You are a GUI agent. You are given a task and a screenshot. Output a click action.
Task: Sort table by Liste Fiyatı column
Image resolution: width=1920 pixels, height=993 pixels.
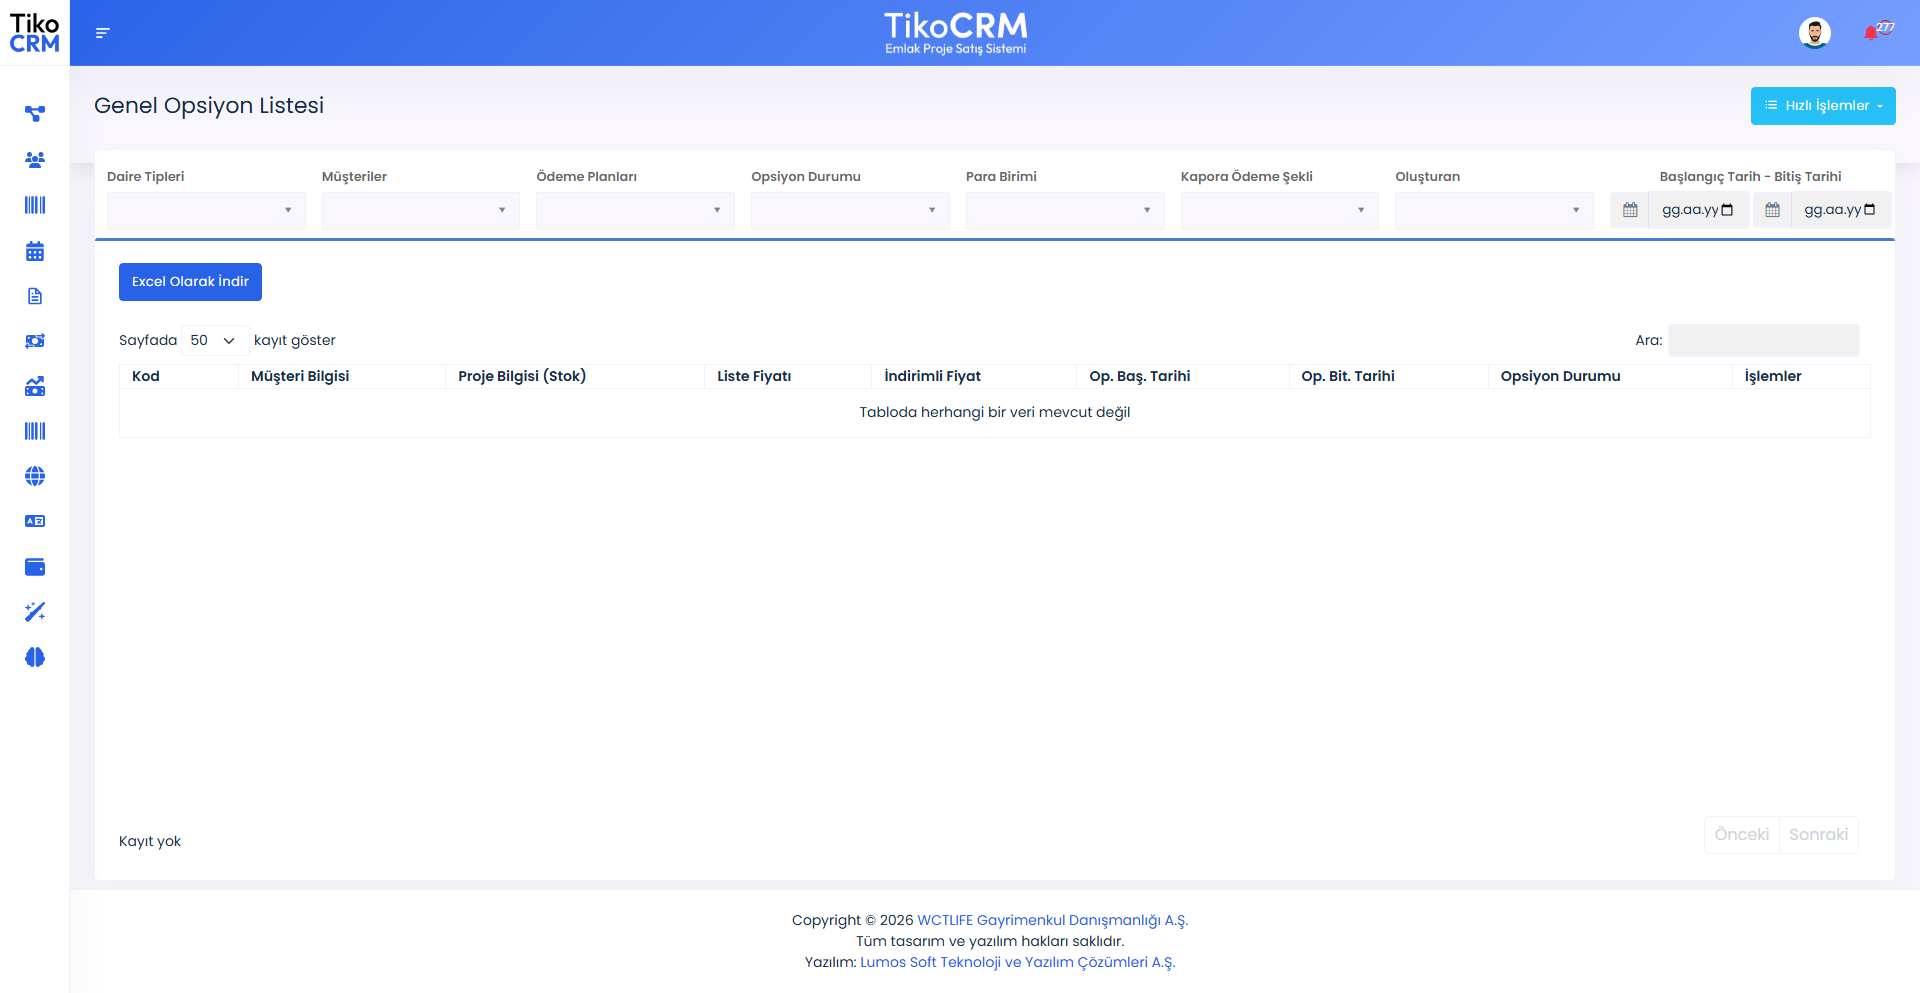tap(754, 376)
